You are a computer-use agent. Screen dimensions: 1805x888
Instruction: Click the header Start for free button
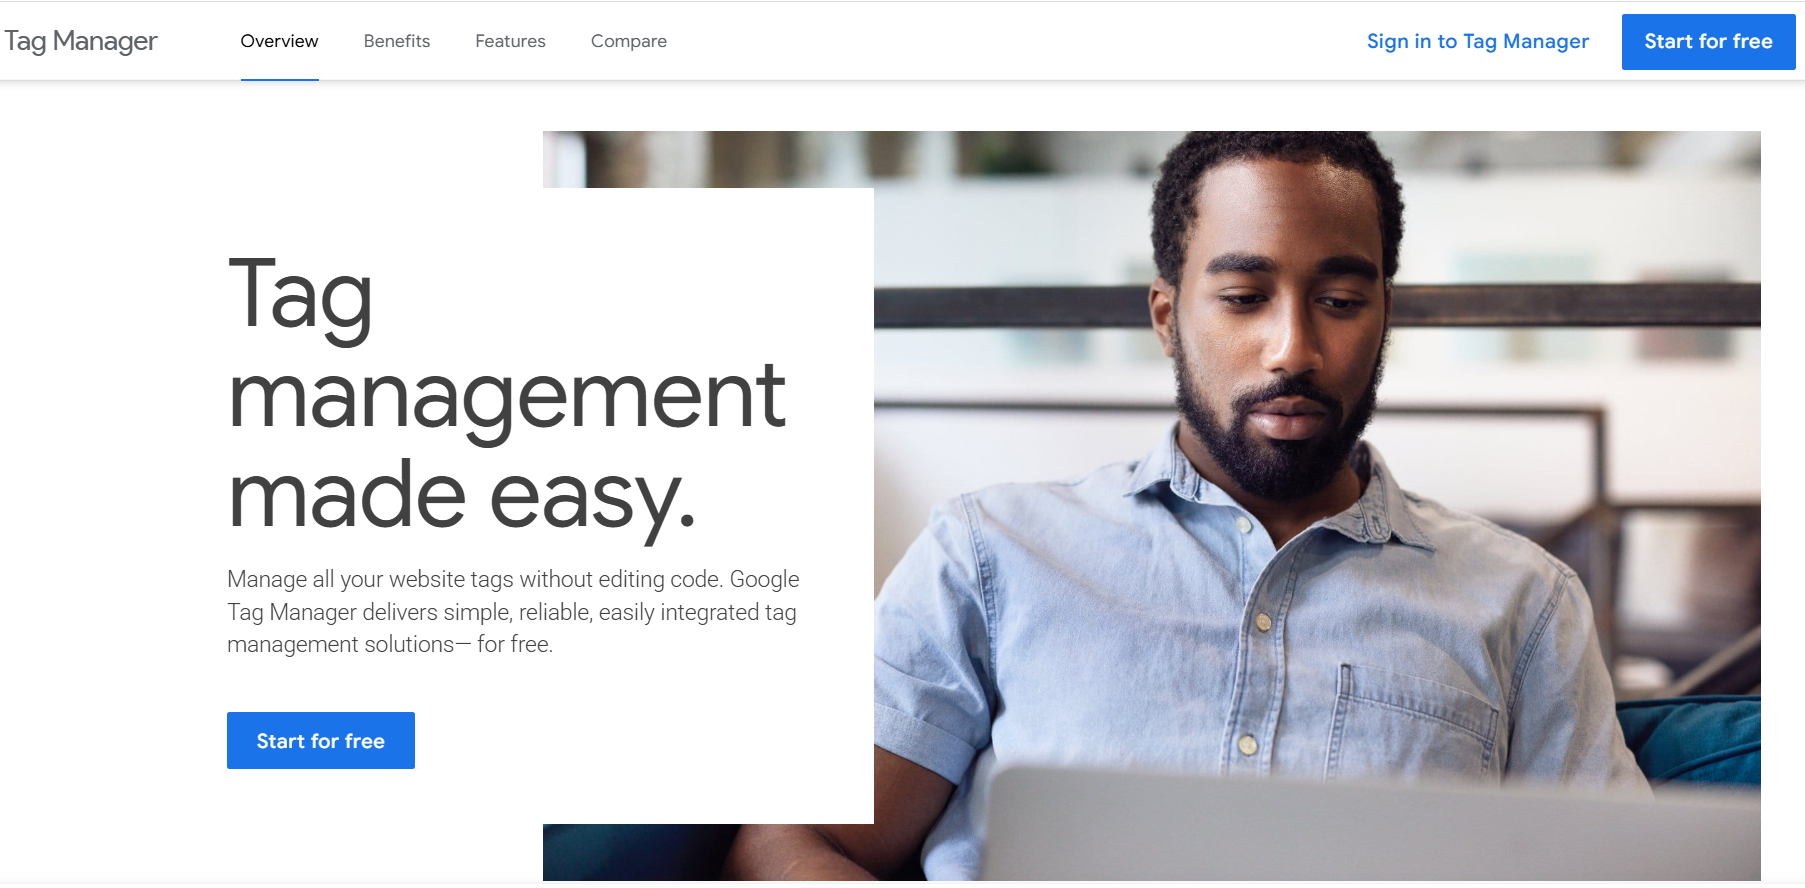[x=1708, y=42]
